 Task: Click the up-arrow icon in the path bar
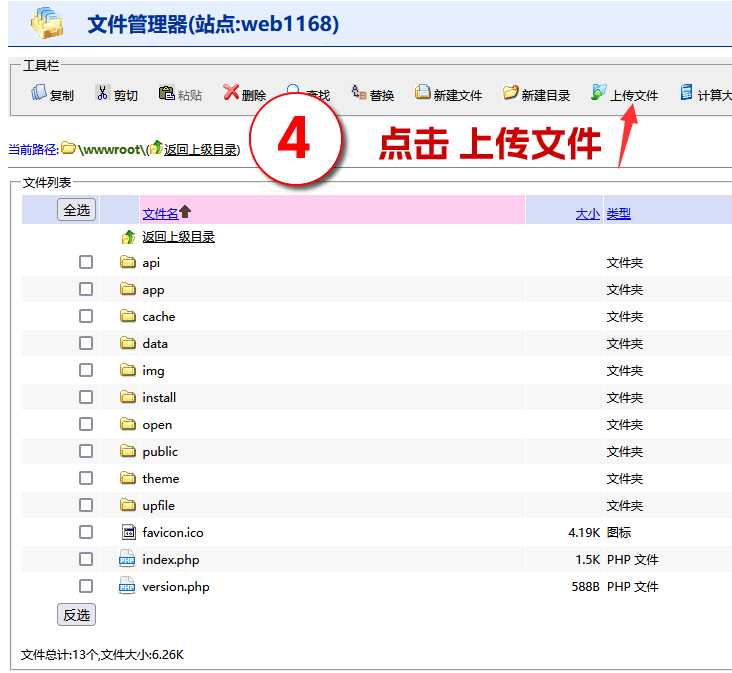(x=156, y=147)
